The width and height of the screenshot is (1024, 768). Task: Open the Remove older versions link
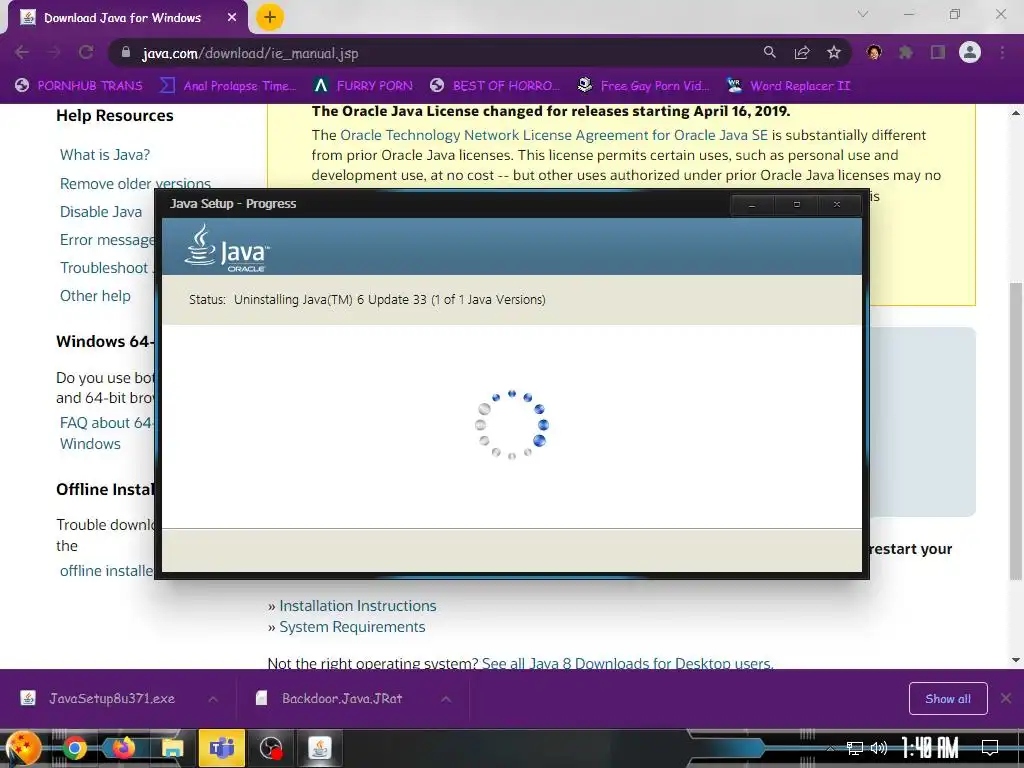135,184
